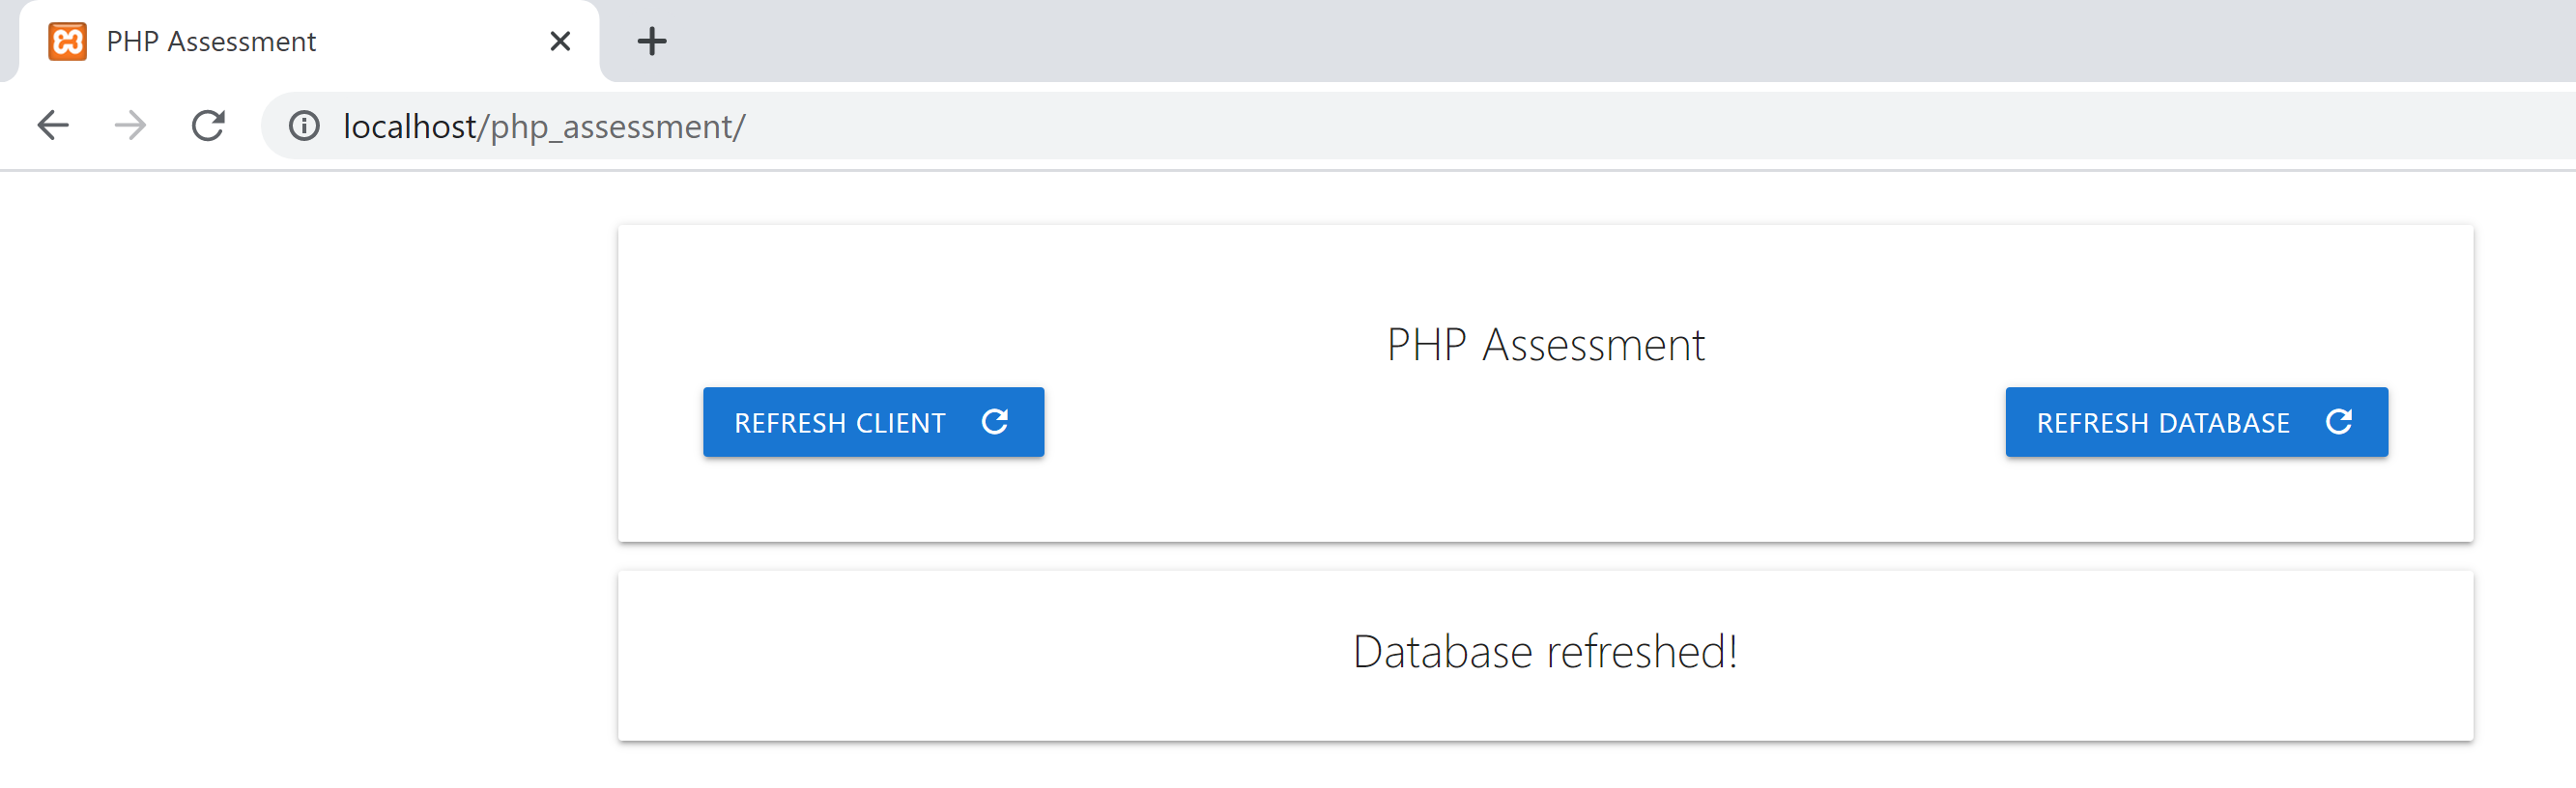
Task: Click the browser forward navigation arrow
Action: click(x=129, y=125)
